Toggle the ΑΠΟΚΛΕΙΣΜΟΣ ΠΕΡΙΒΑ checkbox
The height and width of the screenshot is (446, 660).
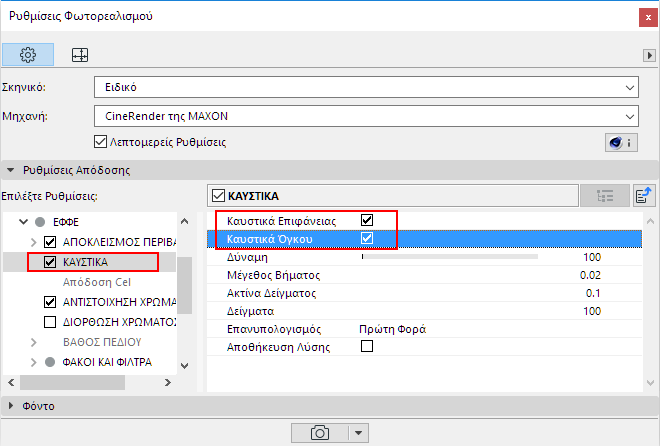pyautogui.click(x=50, y=242)
